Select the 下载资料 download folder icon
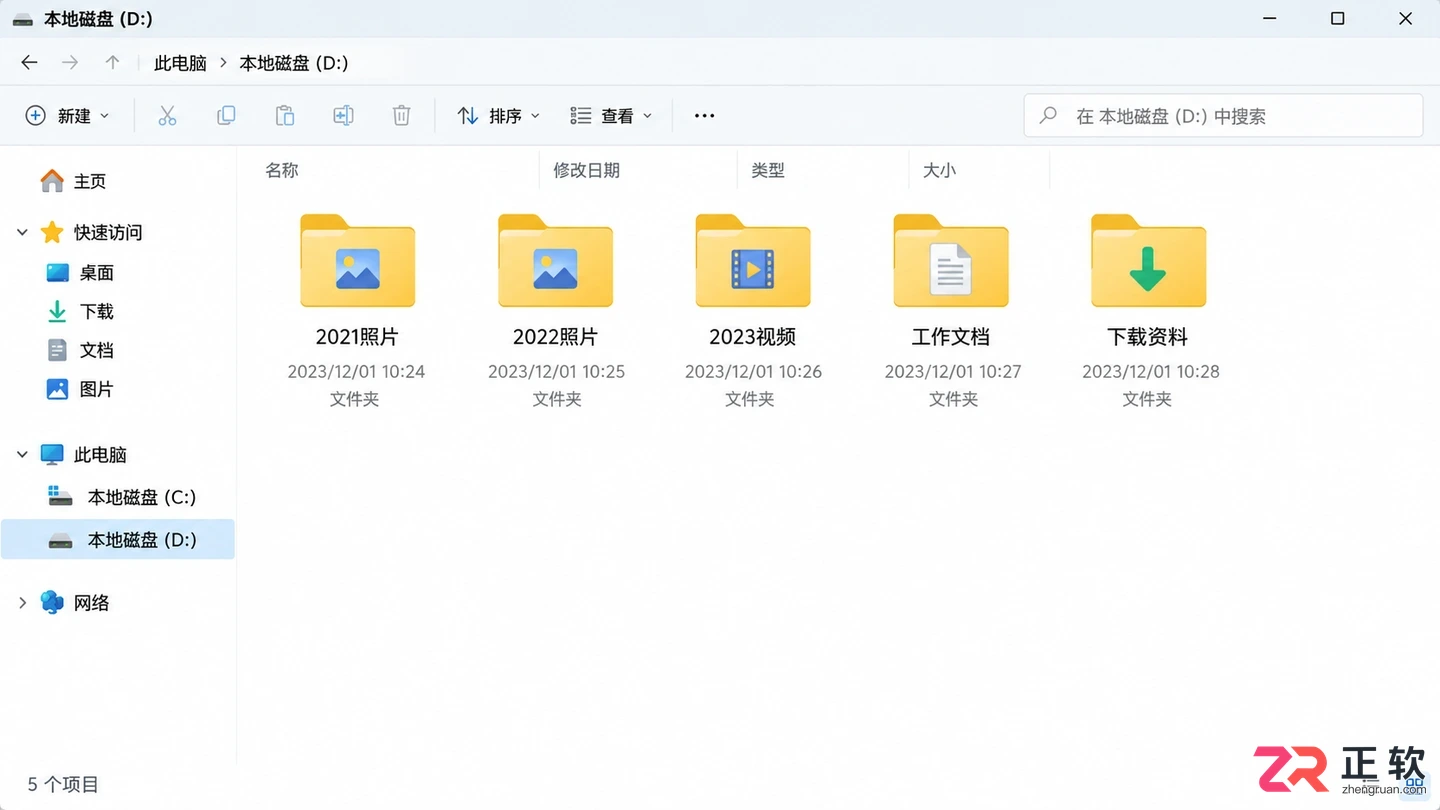Image resolution: width=1440 pixels, height=810 pixels. (1148, 261)
